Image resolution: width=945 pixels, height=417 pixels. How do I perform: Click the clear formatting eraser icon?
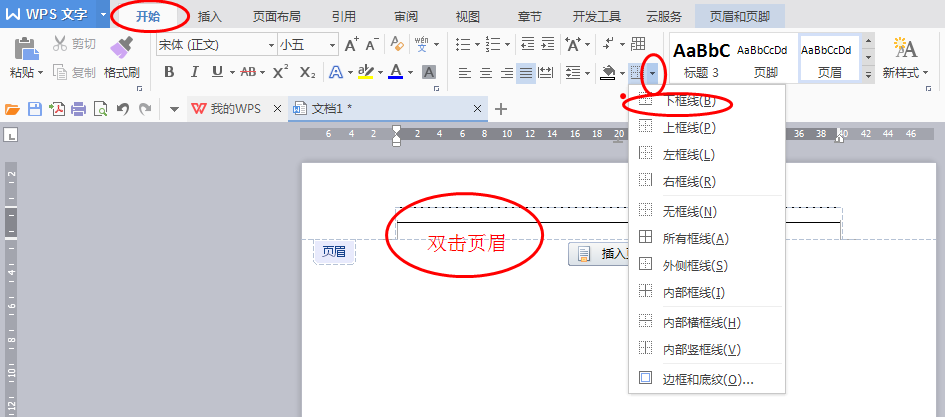pyautogui.click(x=397, y=44)
